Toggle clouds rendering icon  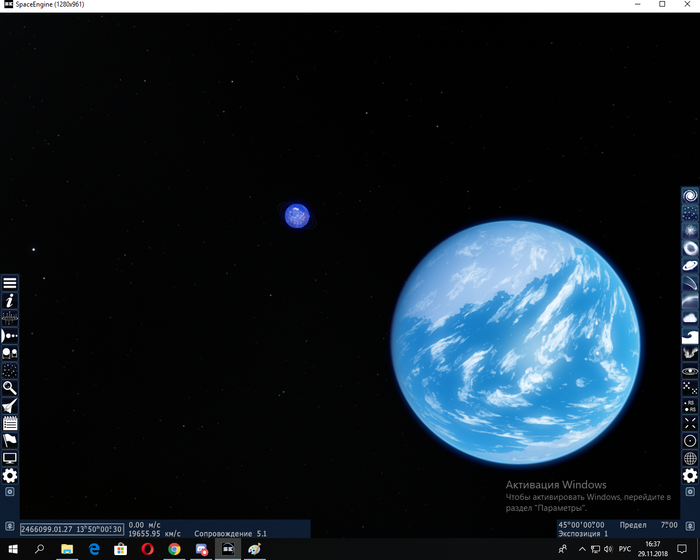point(690,318)
